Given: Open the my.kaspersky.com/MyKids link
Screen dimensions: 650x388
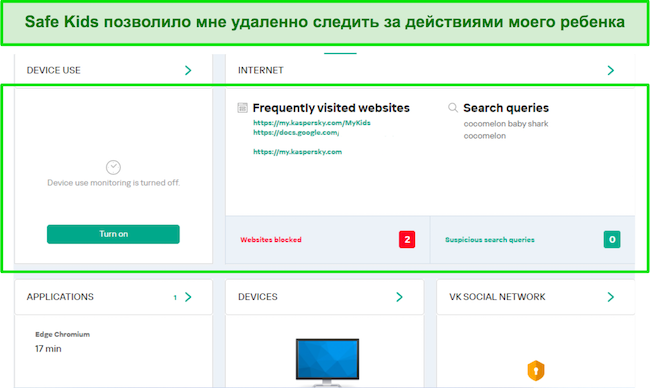Looking at the screenshot, I should [x=312, y=123].
